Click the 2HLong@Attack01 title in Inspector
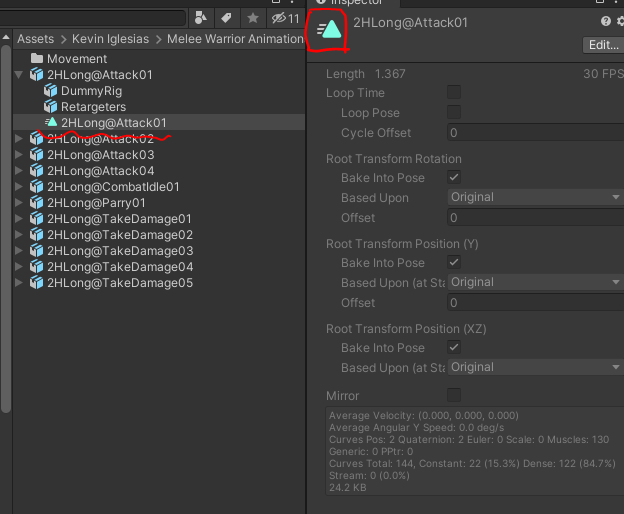The width and height of the screenshot is (624, 514). pos(410,23)
